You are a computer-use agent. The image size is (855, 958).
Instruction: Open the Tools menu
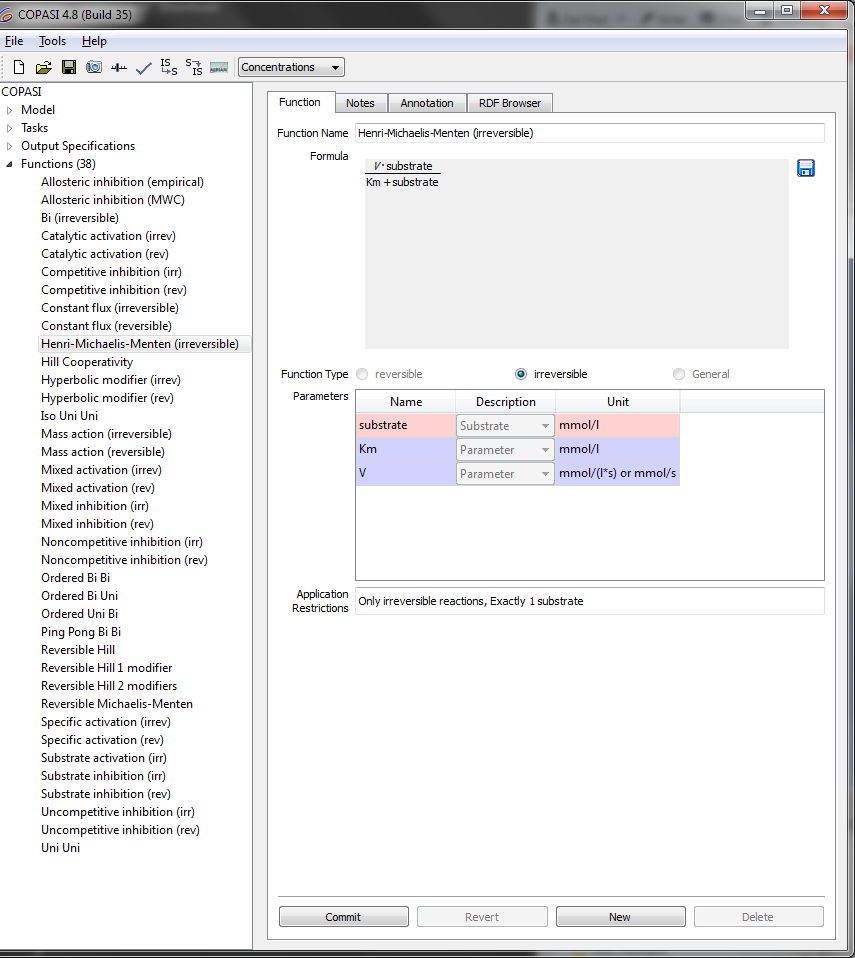[x=52, y=41]
